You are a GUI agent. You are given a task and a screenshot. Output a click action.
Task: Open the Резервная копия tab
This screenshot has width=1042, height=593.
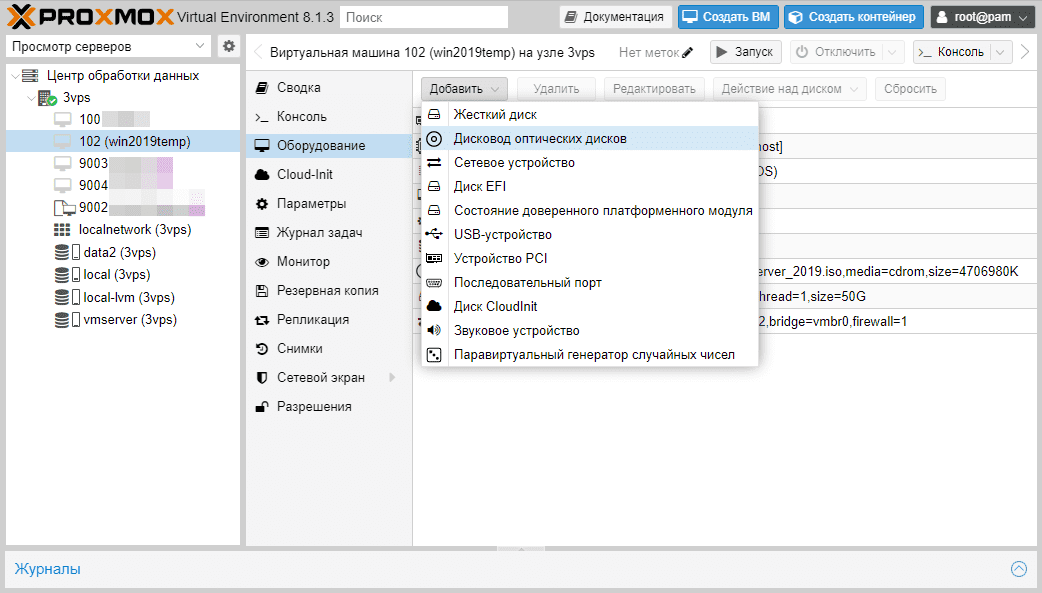330,291
